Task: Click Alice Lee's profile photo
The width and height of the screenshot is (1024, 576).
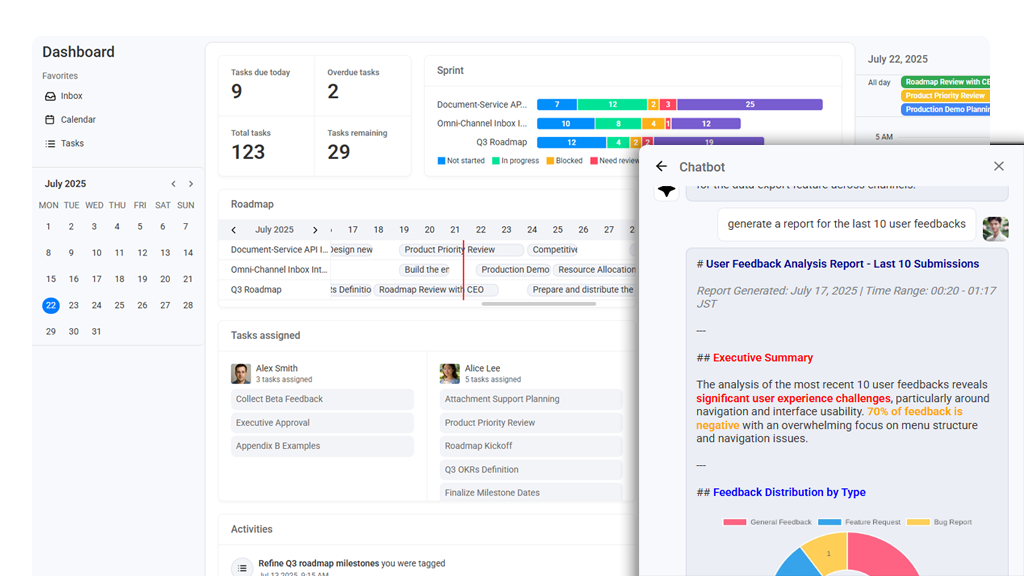Action: (x=450, y=374)
